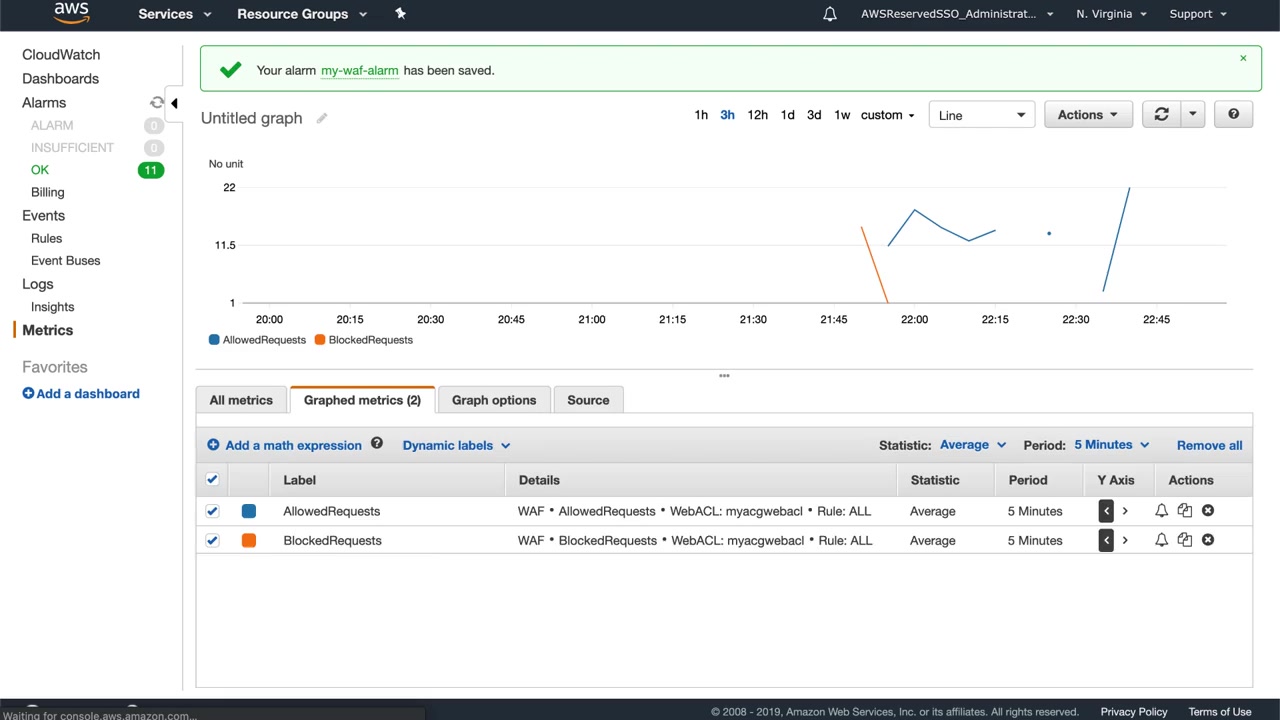Uncheck the AllowedRequests metric checkbox
The height and width of the screenshot is (720, 1280).
(212, 511)
